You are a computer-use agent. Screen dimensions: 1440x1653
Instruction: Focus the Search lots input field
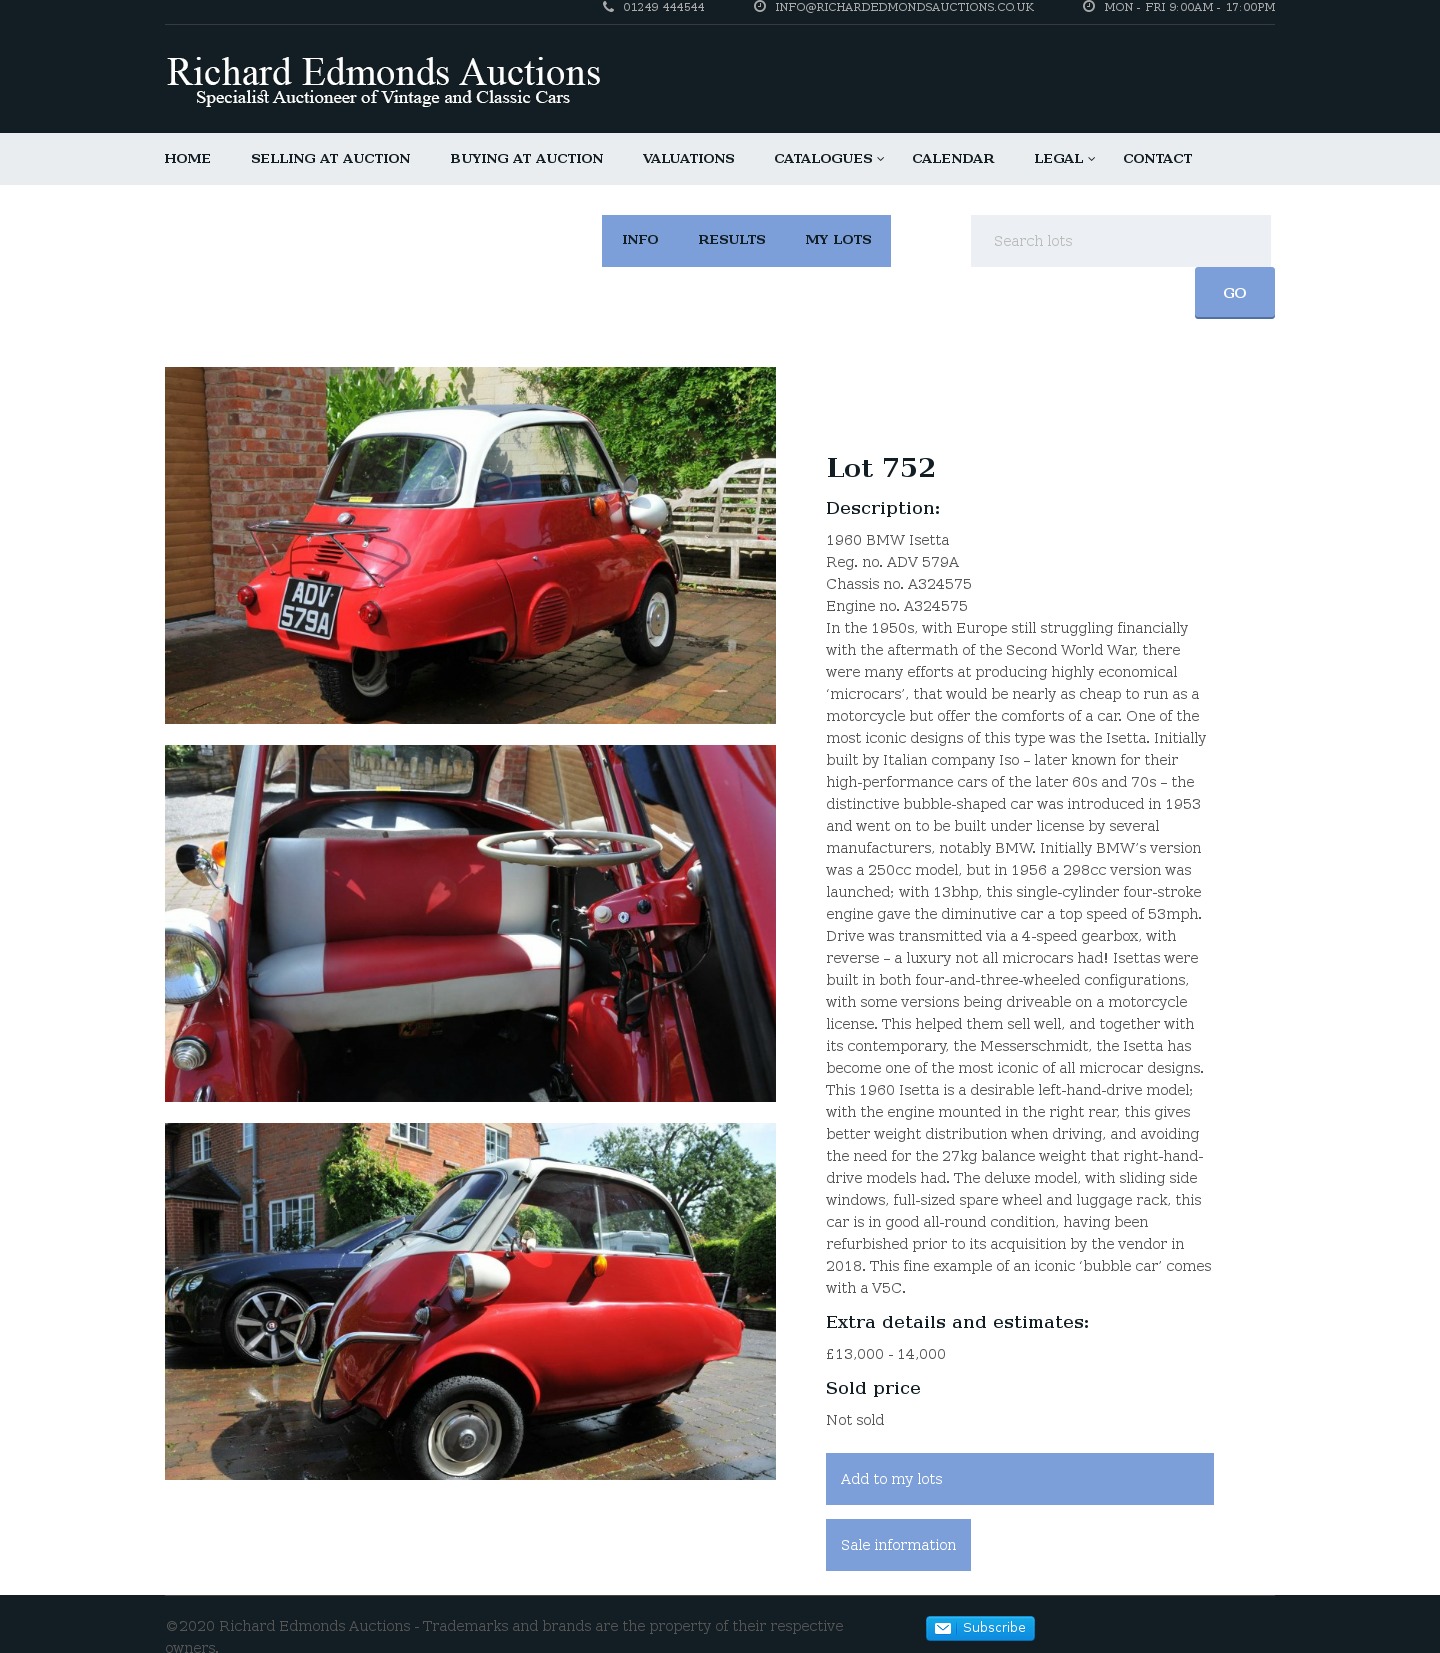coord(1121,241)
